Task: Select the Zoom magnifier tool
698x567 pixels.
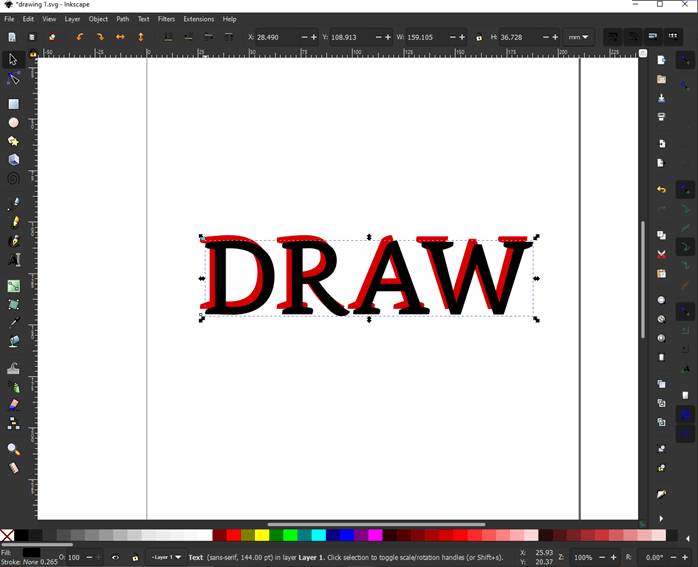Action: tap(13, 449)
